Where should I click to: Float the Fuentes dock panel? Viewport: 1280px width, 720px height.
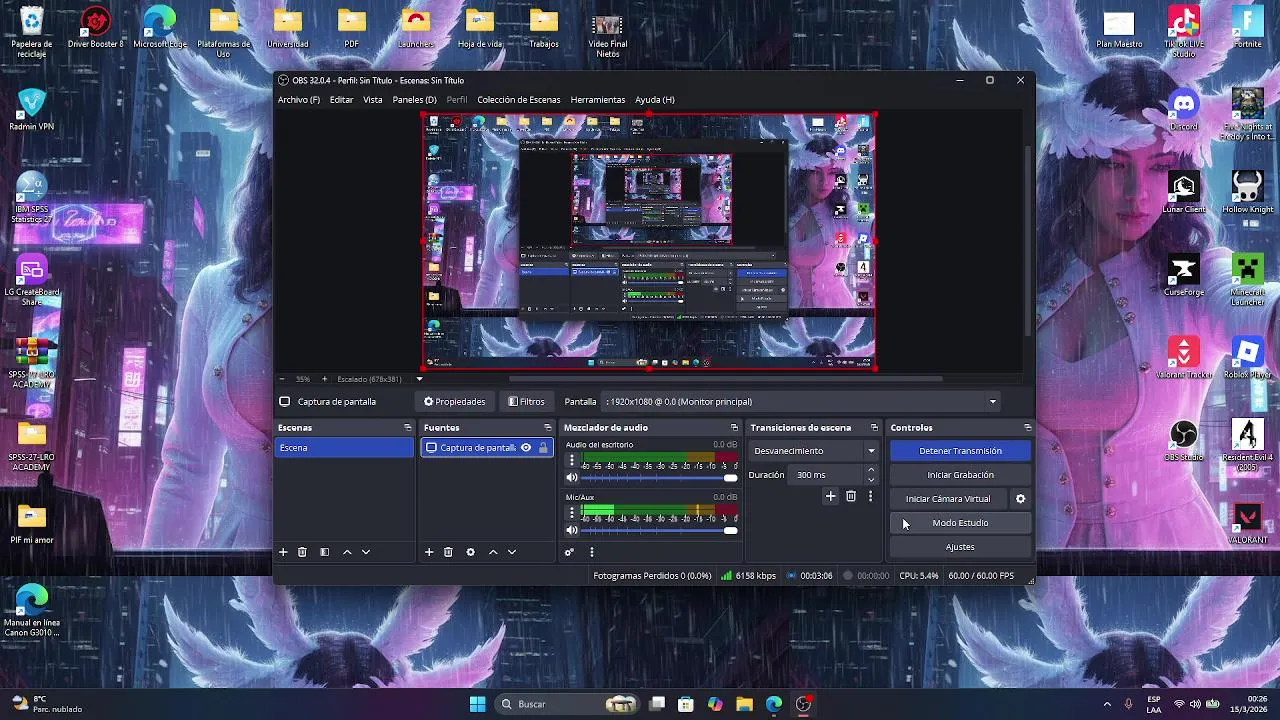[547, 428]
